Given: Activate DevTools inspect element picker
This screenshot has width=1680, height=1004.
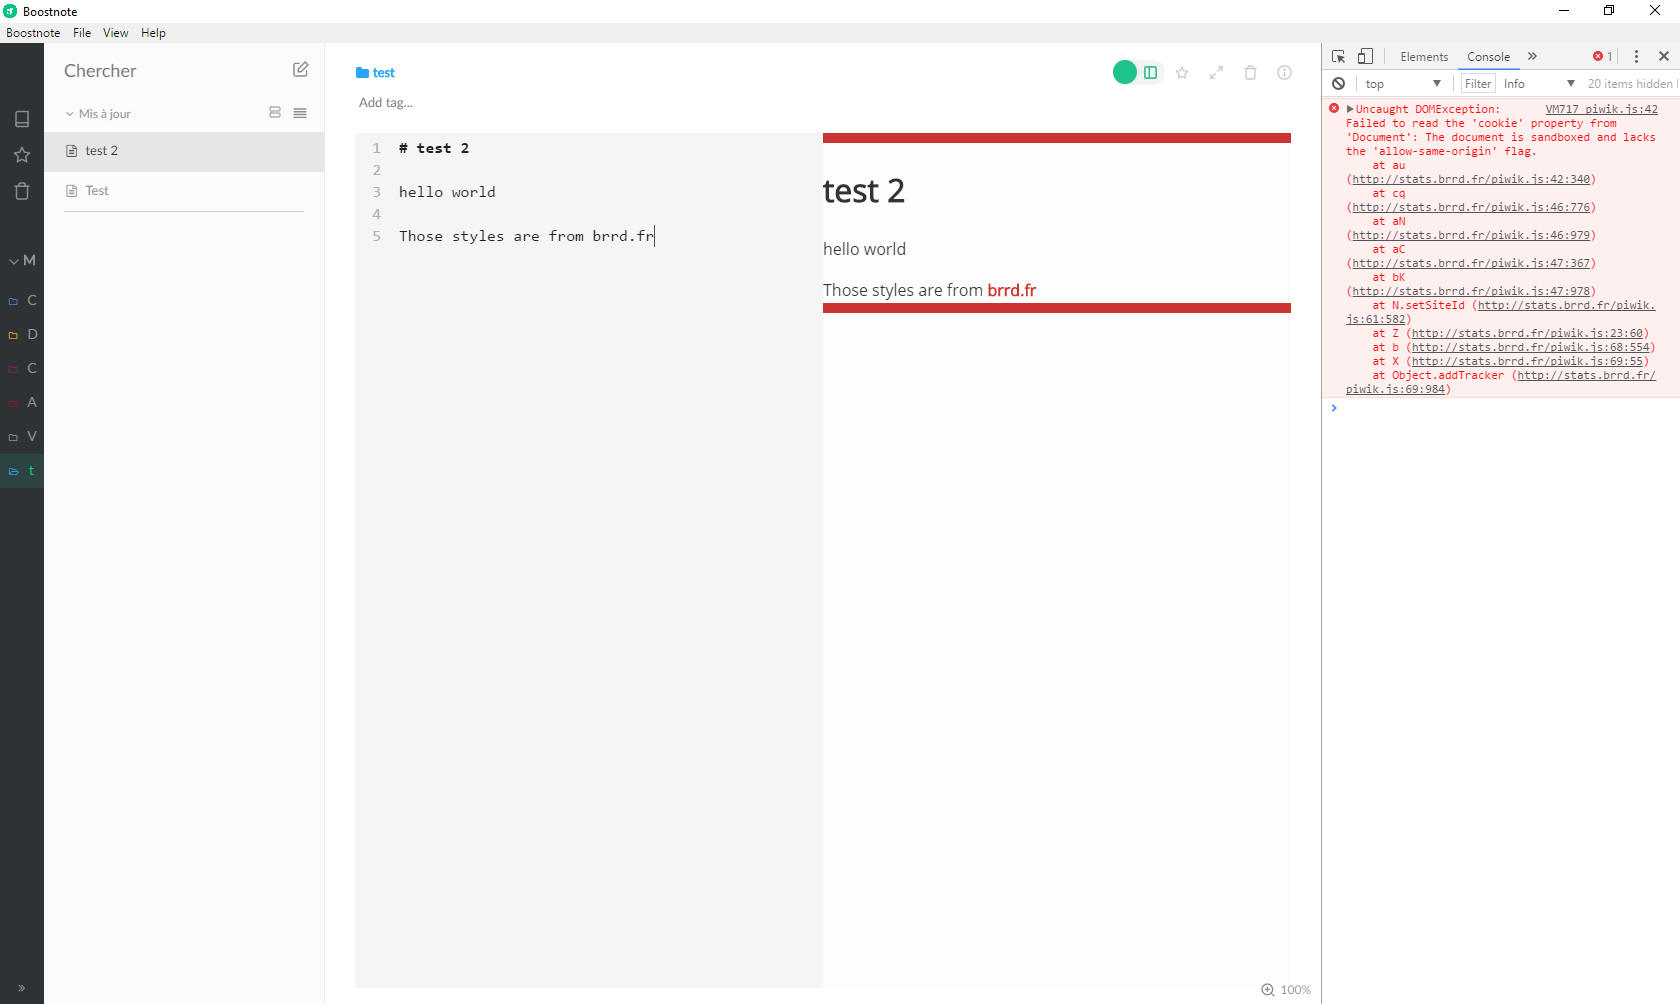Looking at the screenshot, I should pyautogui.click(x=1338, y=57).
